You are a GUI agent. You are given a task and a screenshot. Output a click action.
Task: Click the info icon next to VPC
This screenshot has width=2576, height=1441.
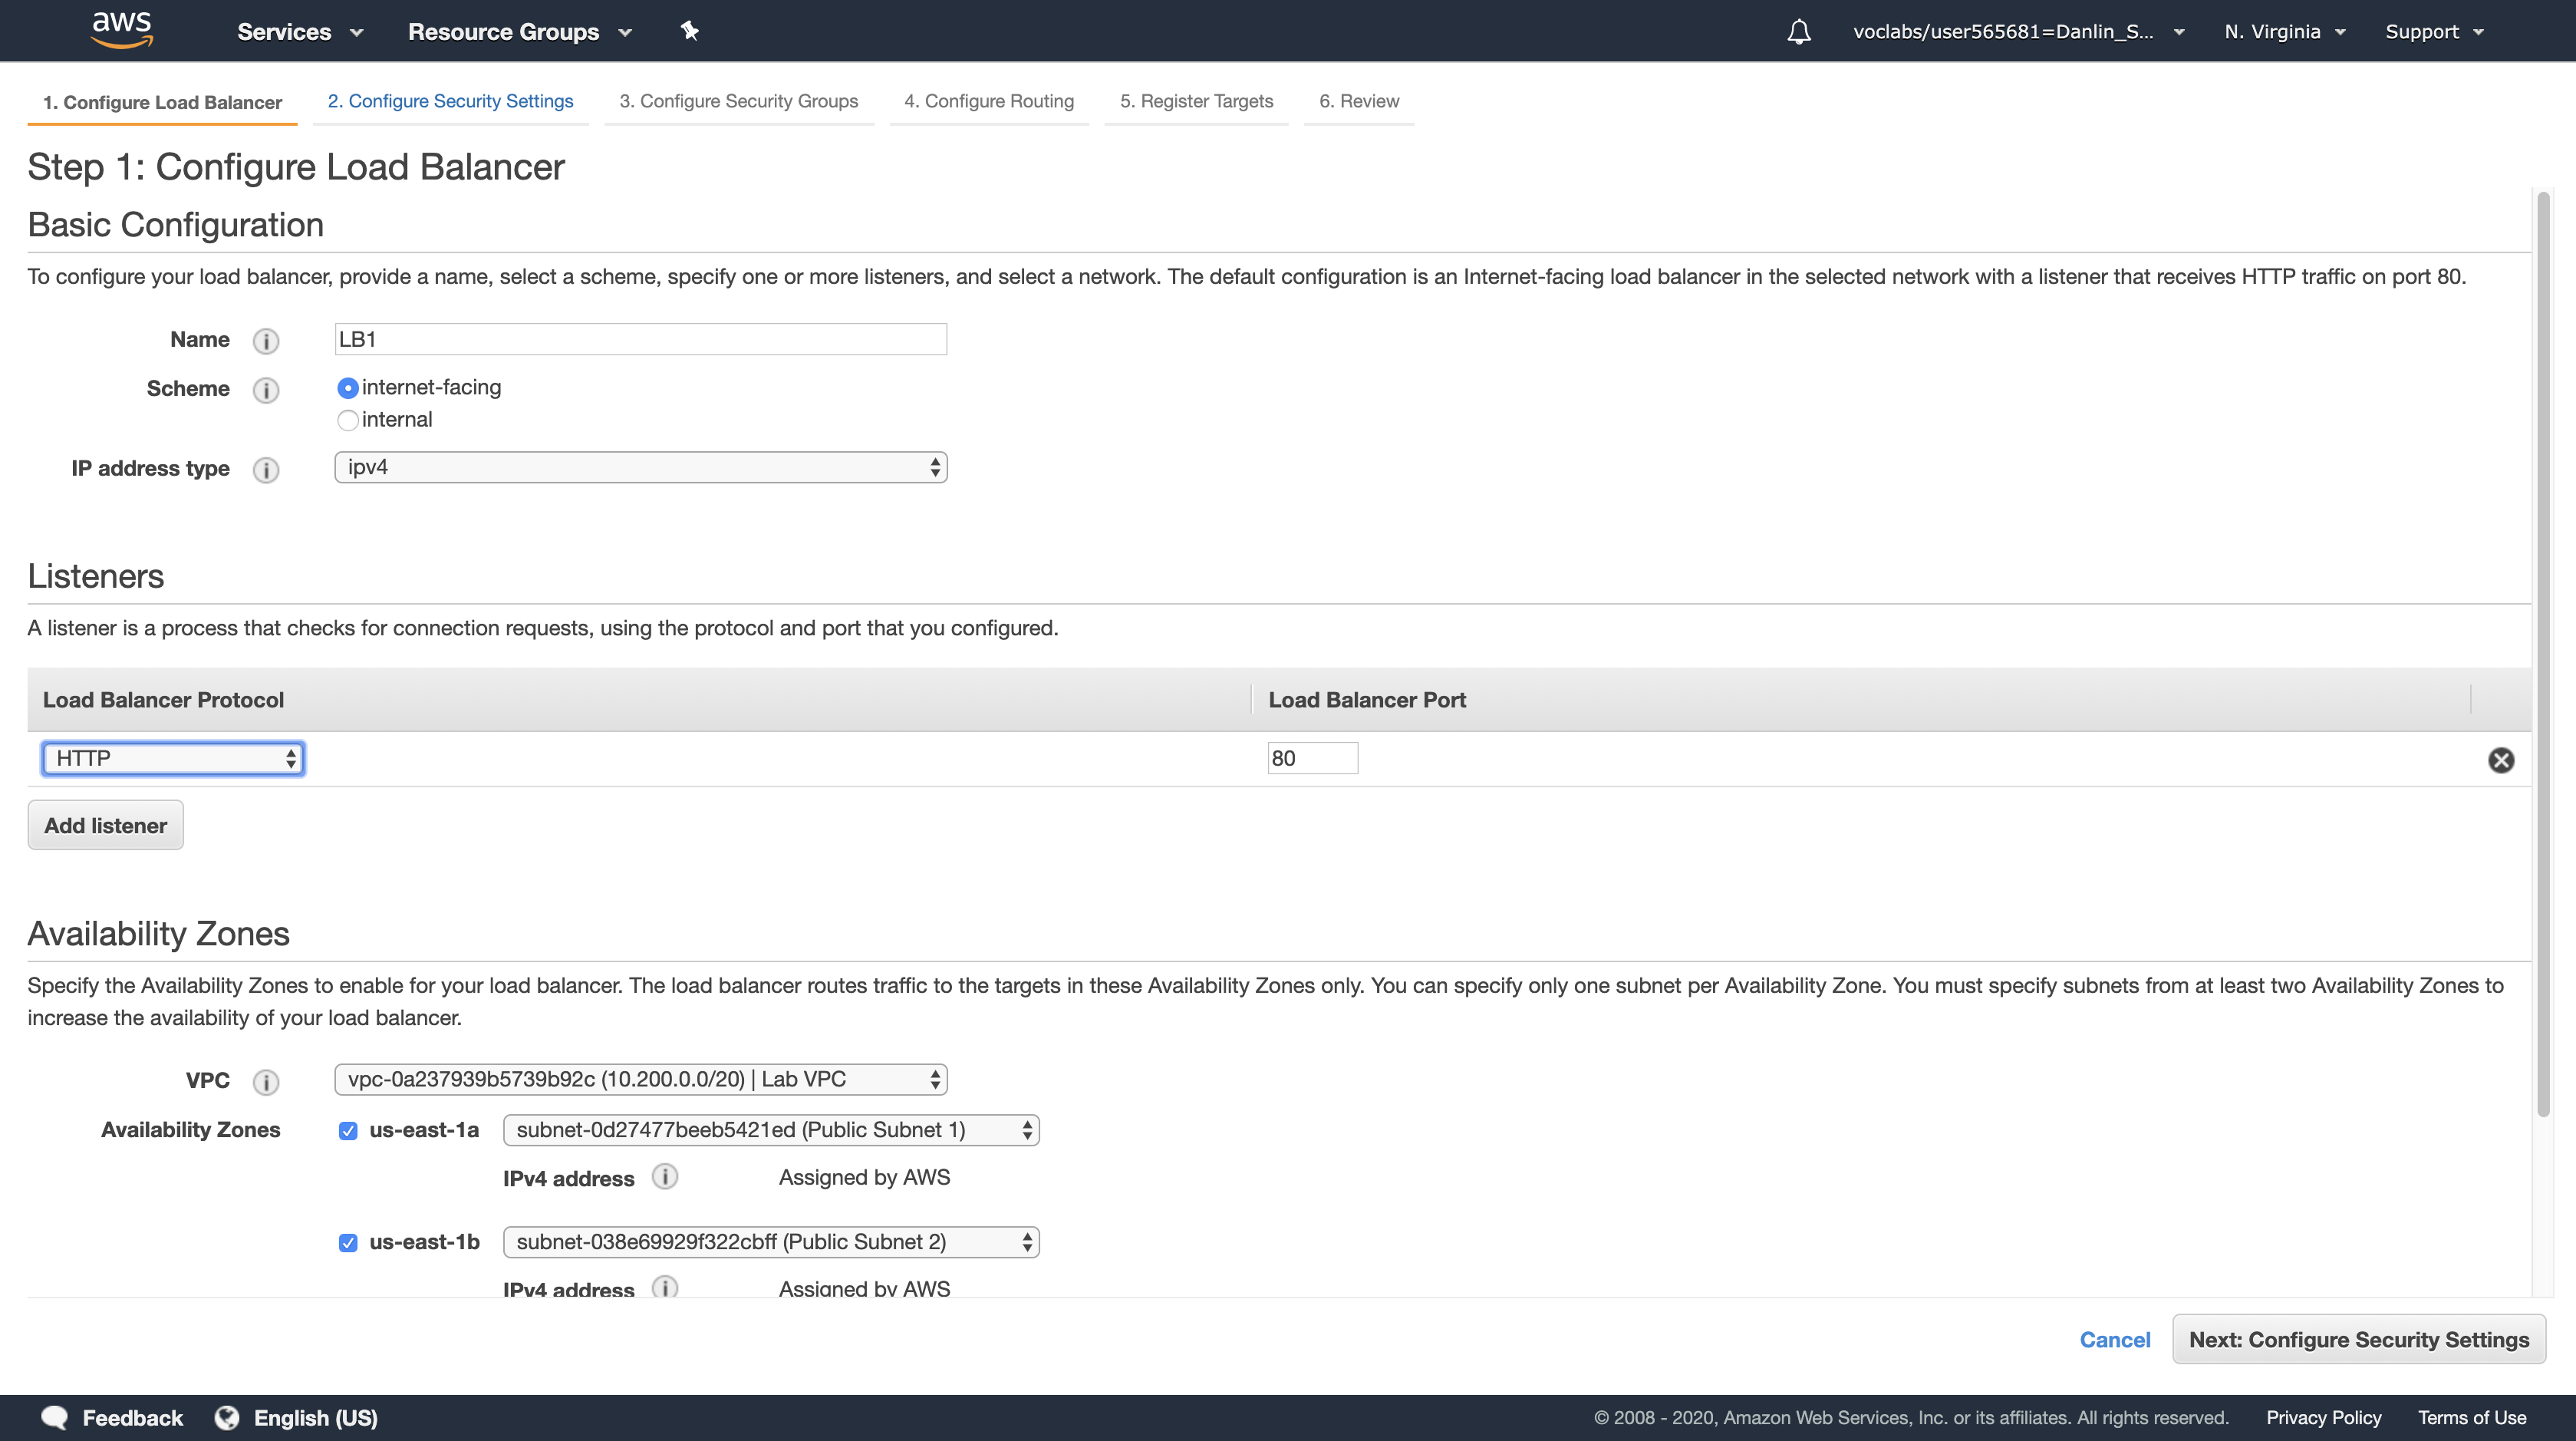pyautogui.click(x=265, y=1082)
